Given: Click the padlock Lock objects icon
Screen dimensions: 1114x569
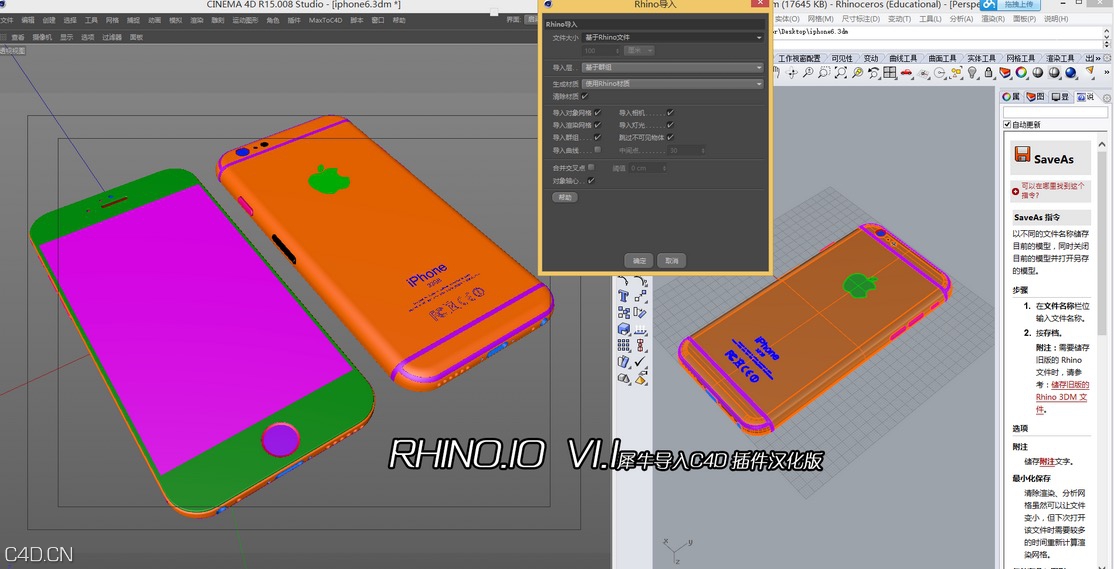Looking at the screenshot, I should point(988,72).
